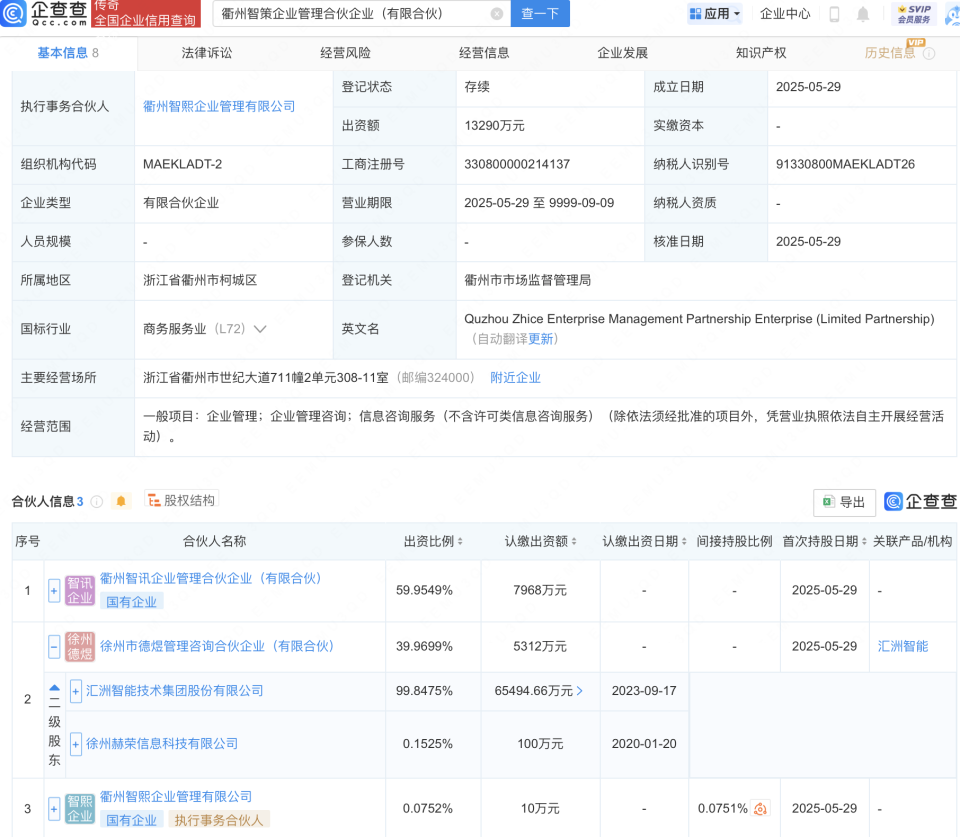Click the 附近企业 link
Viewport: 960px width, 837px height.
pyautogui.click(x=516, y=378)
